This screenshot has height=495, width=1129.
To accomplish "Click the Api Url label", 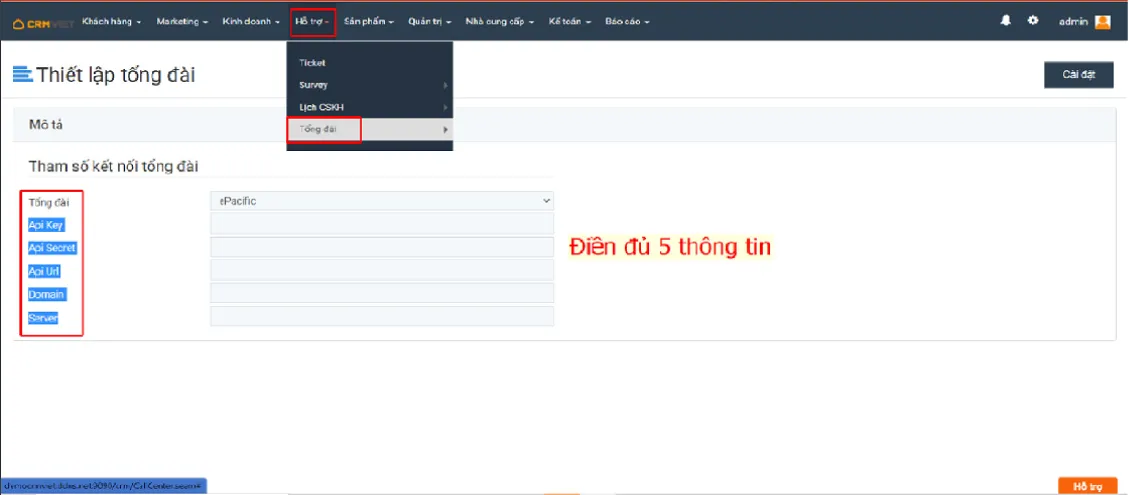I will click(45, 272).
